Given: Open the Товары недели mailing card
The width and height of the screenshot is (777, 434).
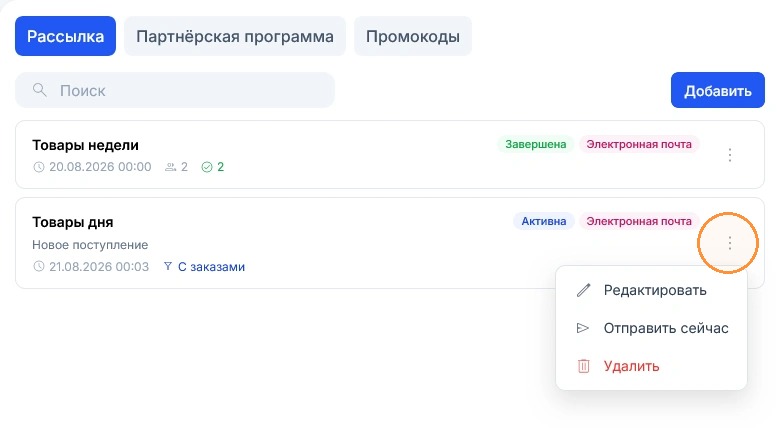Looking at the screenshot, I should [389, 155].
